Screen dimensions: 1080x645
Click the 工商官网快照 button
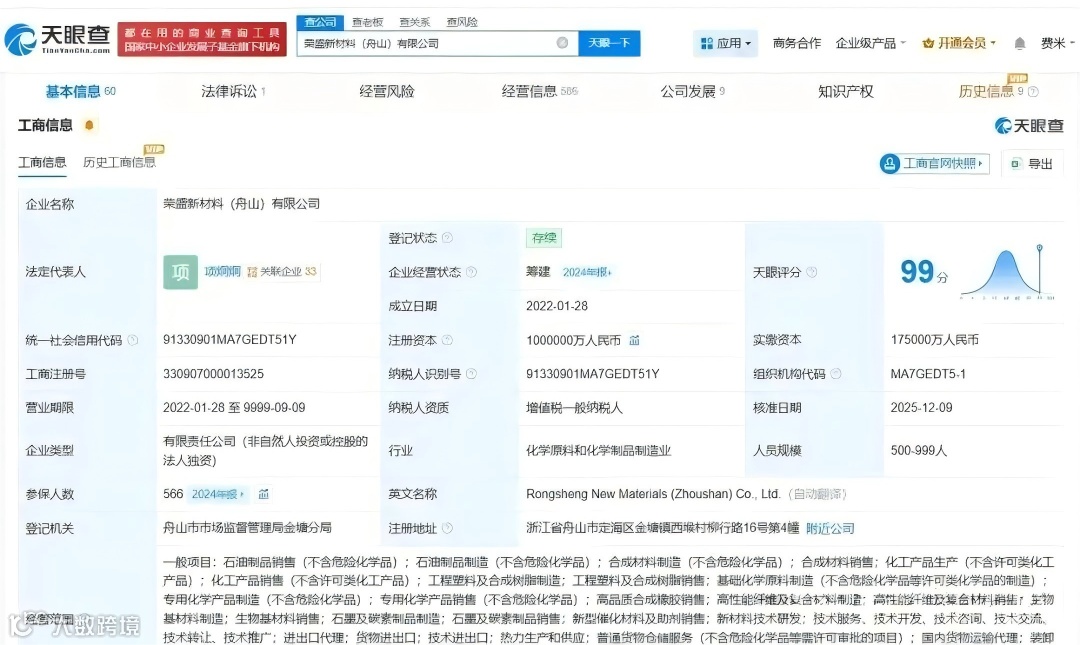coord(934,163)
